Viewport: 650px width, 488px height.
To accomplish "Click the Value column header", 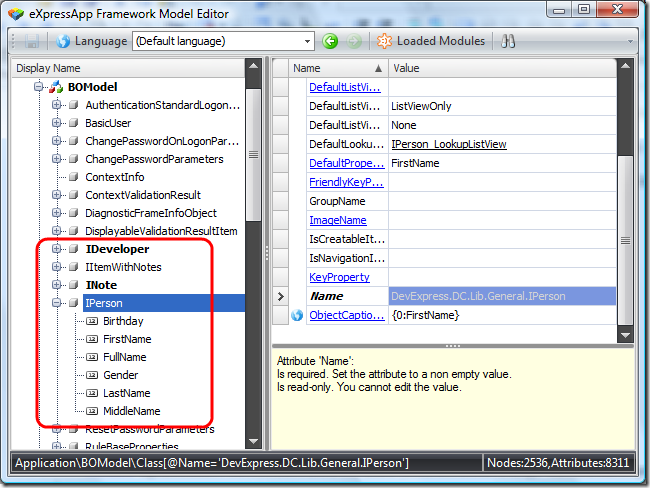I will tap(502, 68).
